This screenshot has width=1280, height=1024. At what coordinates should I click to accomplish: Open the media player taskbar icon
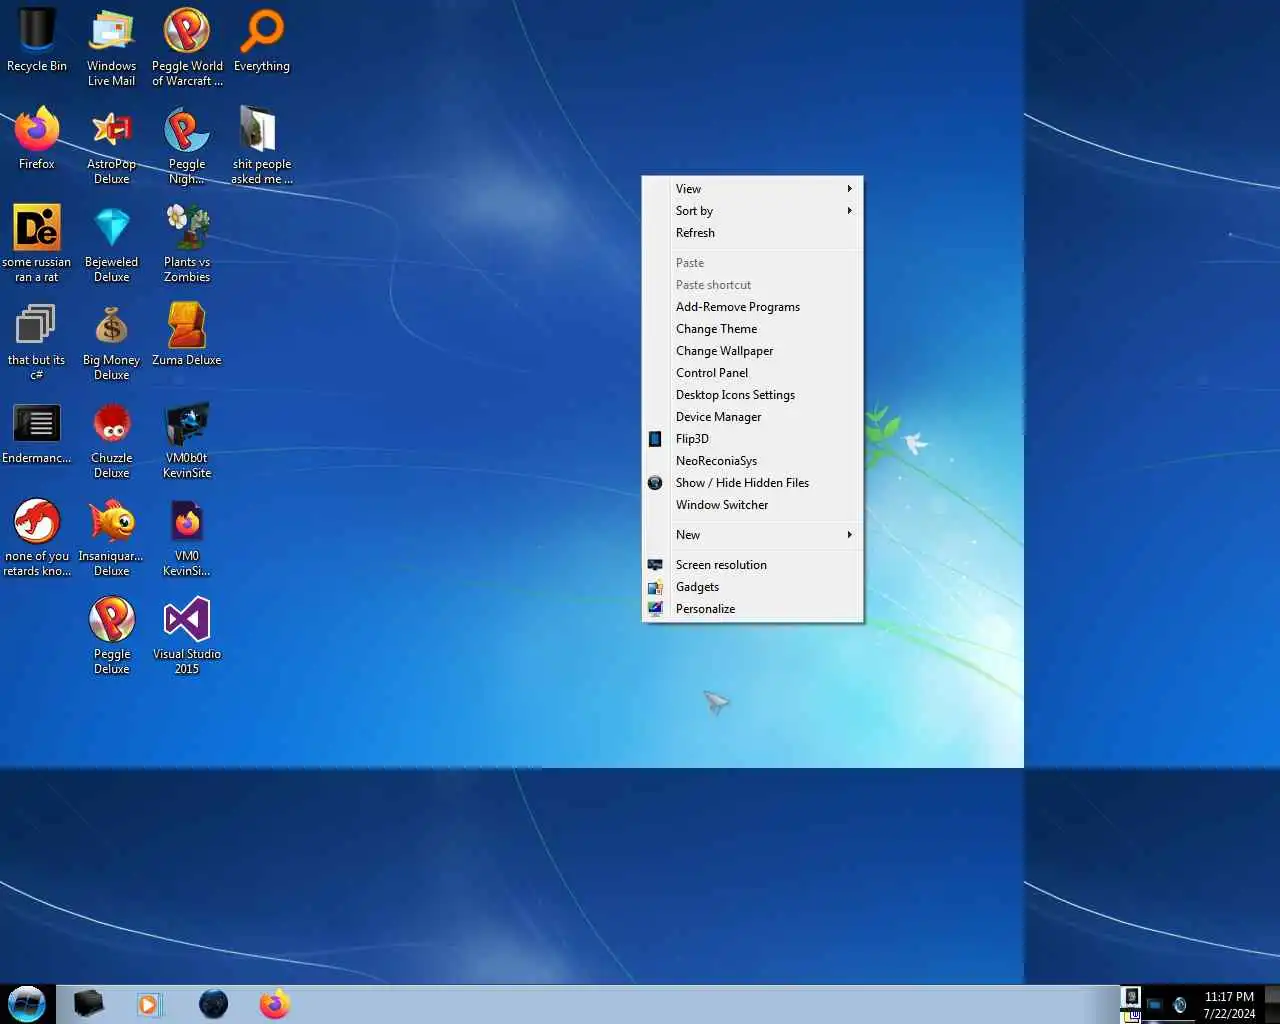point(149,1004)
